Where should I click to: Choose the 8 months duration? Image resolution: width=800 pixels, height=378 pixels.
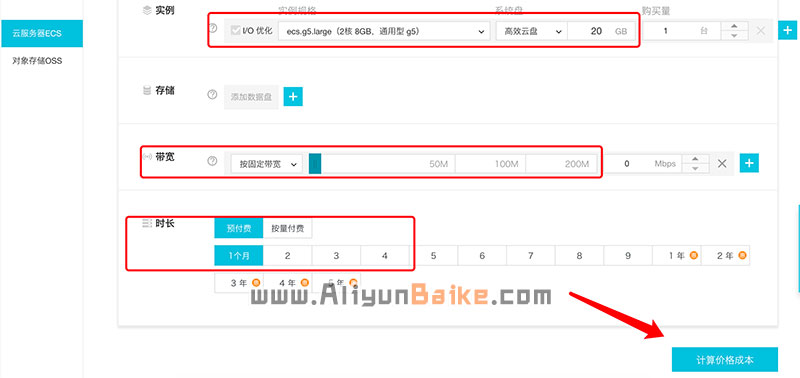pyautogui.click(x=579, y=256)
